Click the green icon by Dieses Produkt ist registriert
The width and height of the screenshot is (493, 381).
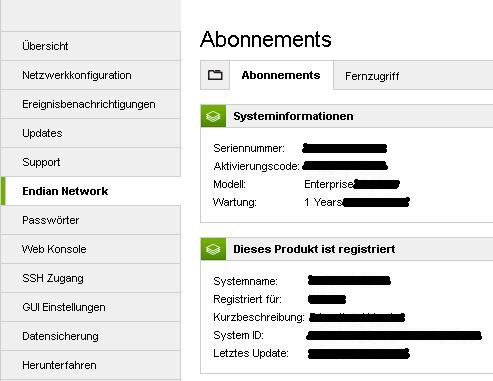tap(213, 249)
